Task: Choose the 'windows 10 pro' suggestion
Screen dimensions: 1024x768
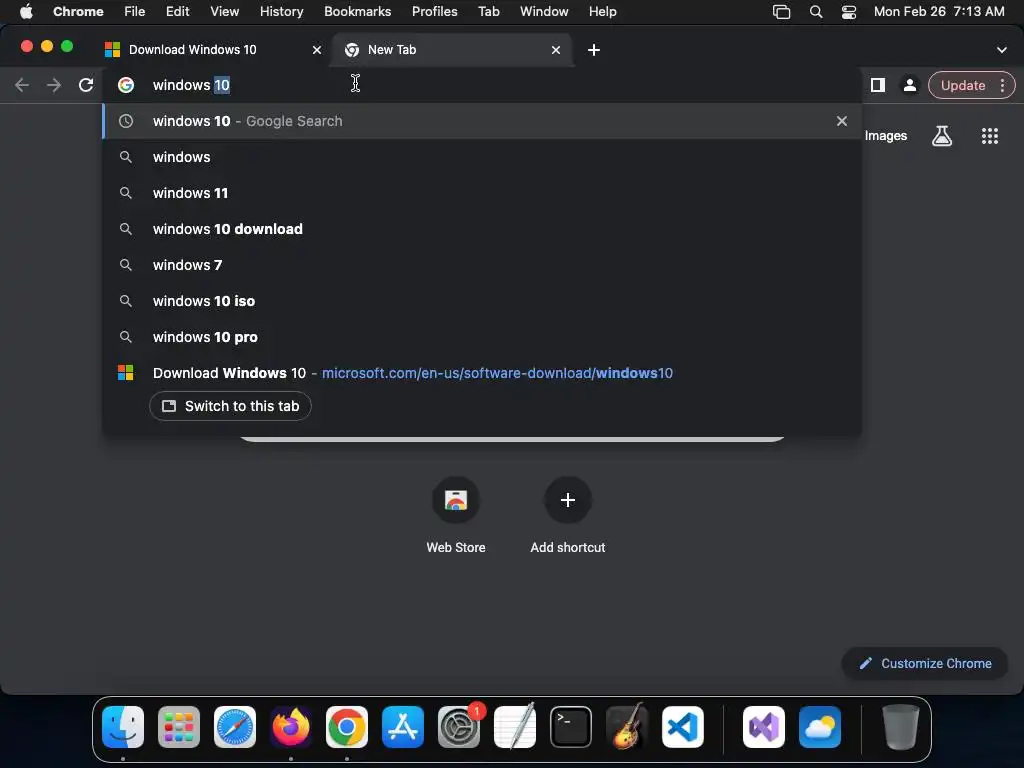Action: coord(482,337)
